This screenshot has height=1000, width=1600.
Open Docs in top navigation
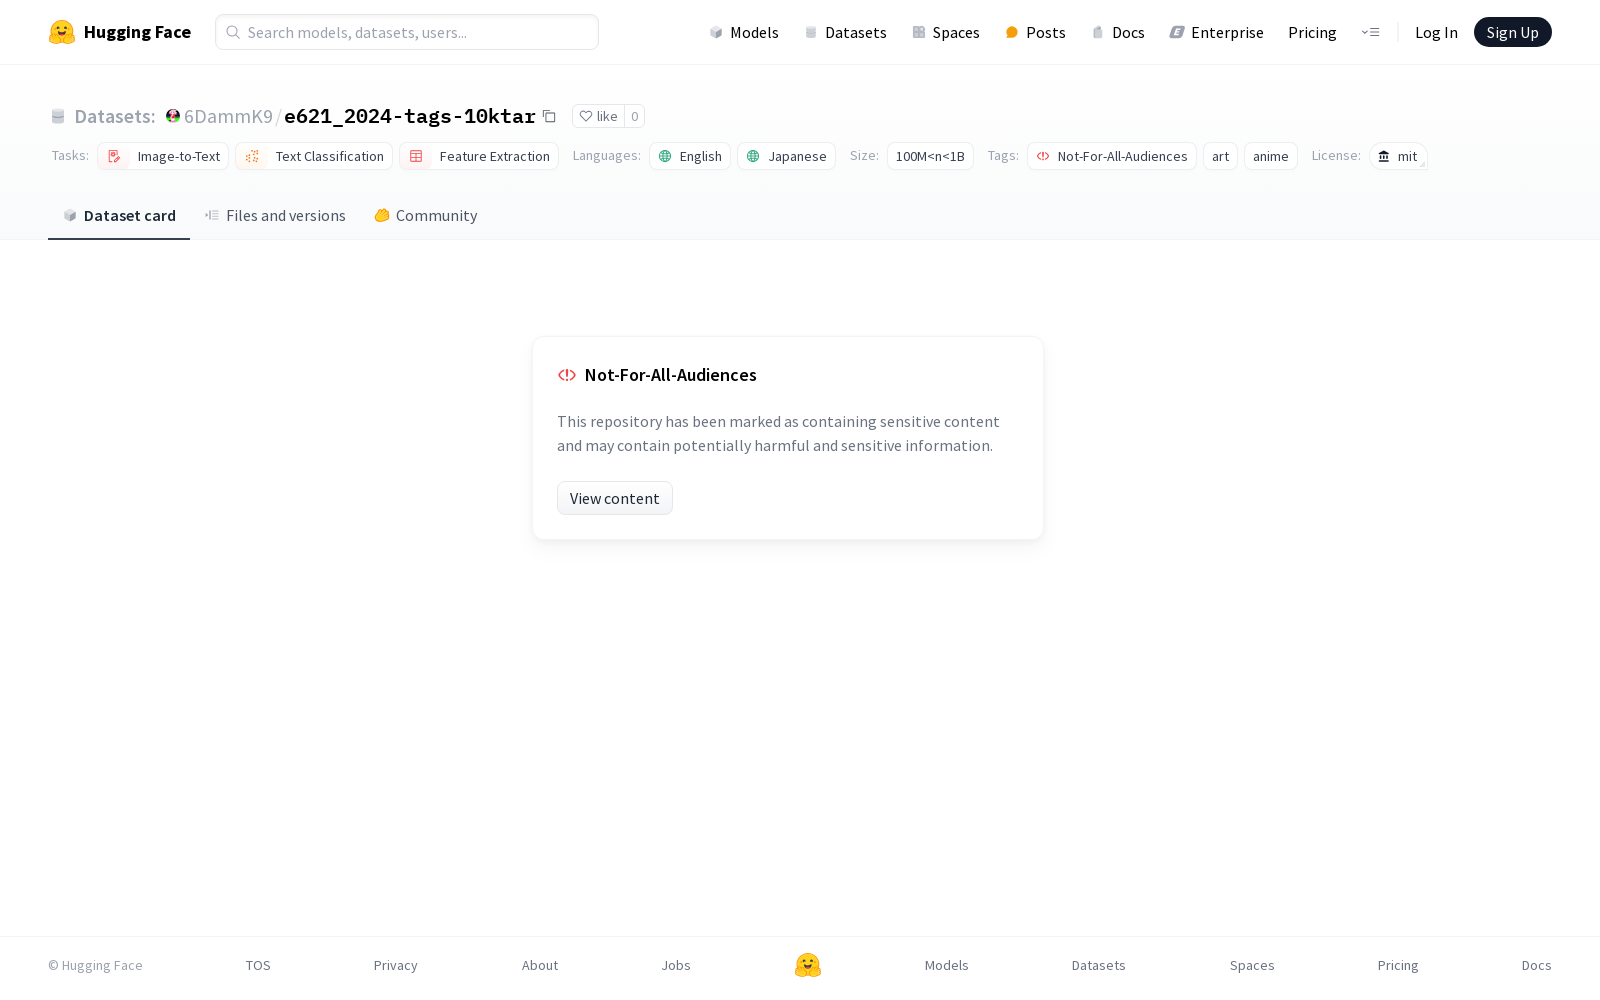[1117, 32]
